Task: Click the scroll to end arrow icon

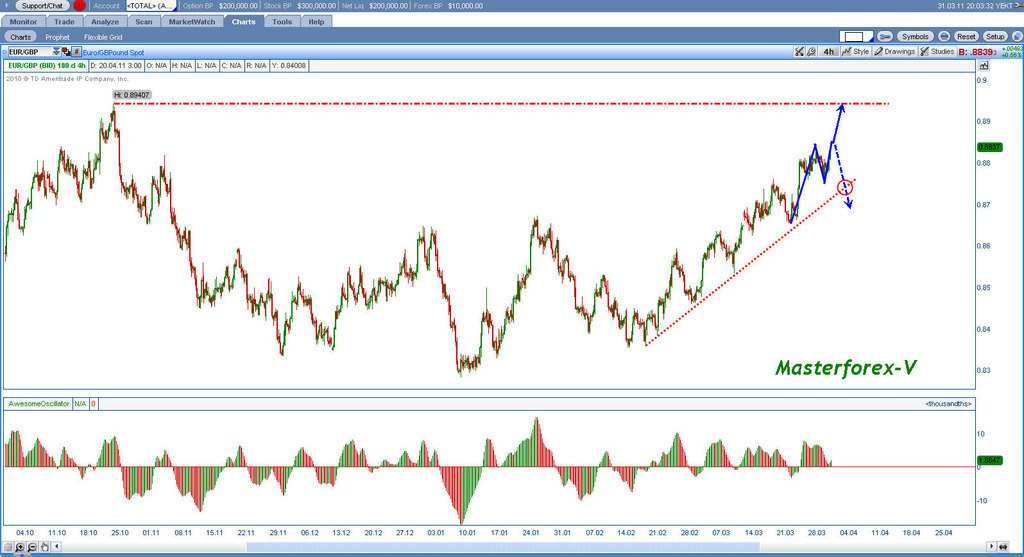Action: click(x=1004, y=547)
